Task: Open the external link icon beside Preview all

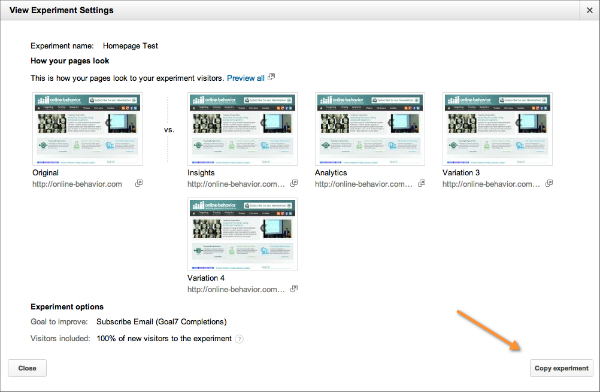Action: tap(271, 77)
